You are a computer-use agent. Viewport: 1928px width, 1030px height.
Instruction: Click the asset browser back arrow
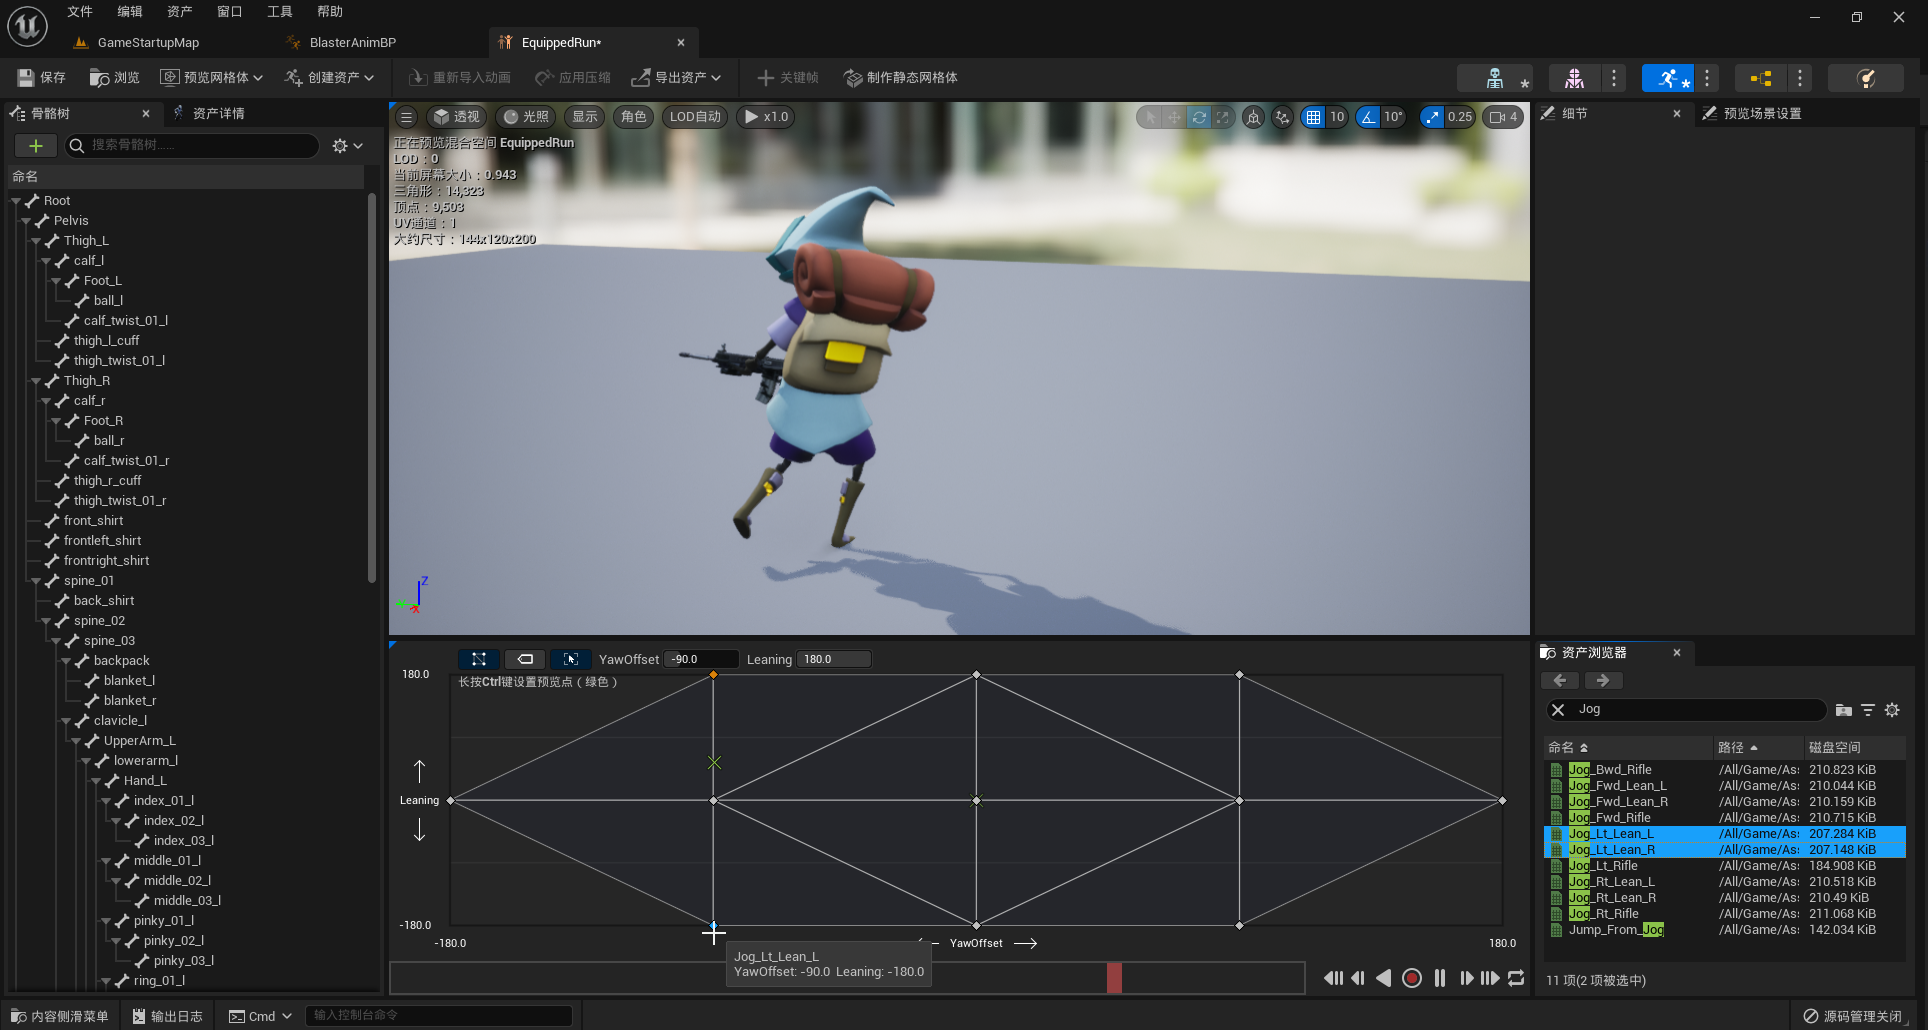(1560, 680)
